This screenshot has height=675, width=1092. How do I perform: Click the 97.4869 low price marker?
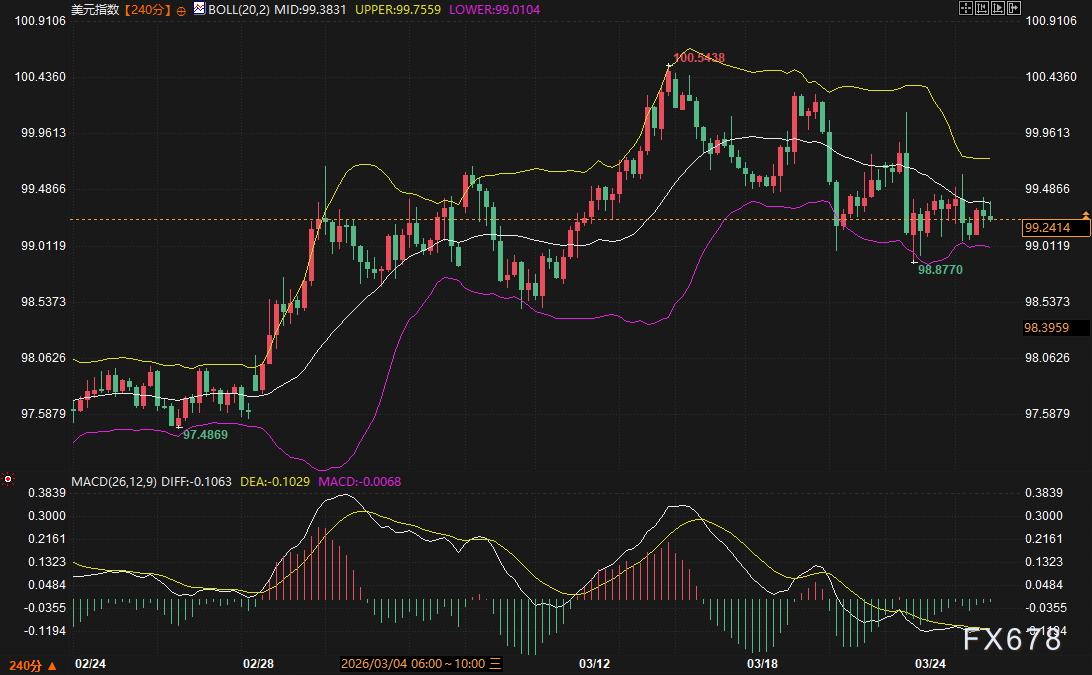click(x=205, y=434)
